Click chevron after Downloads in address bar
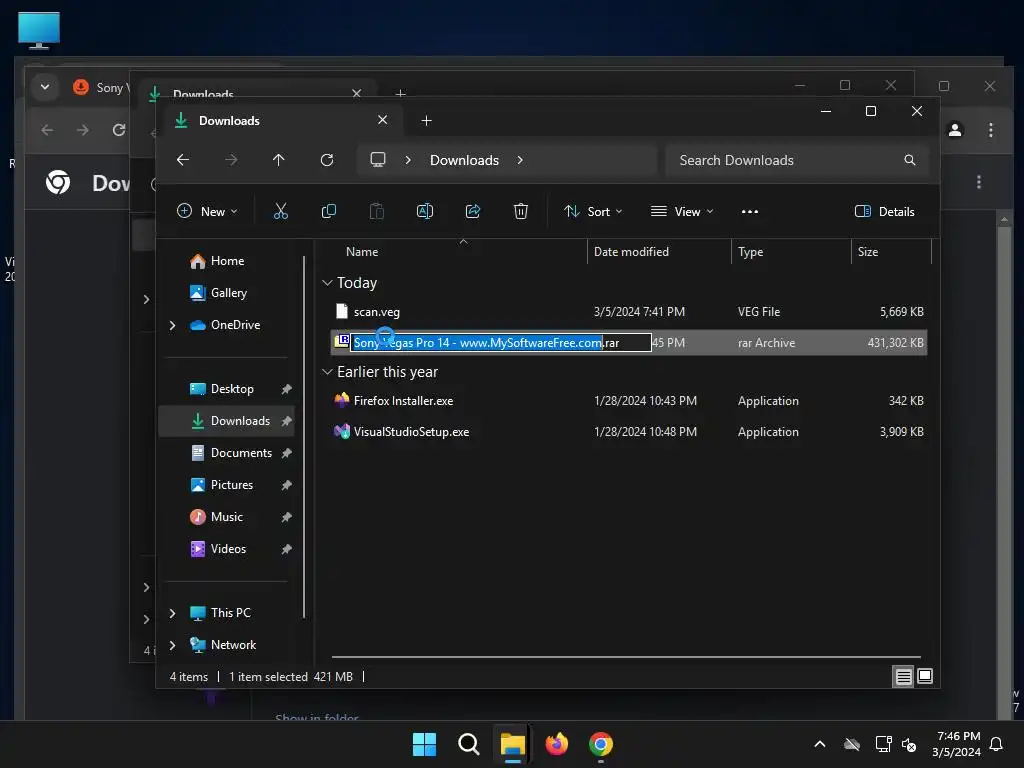 tap(520, 160)
